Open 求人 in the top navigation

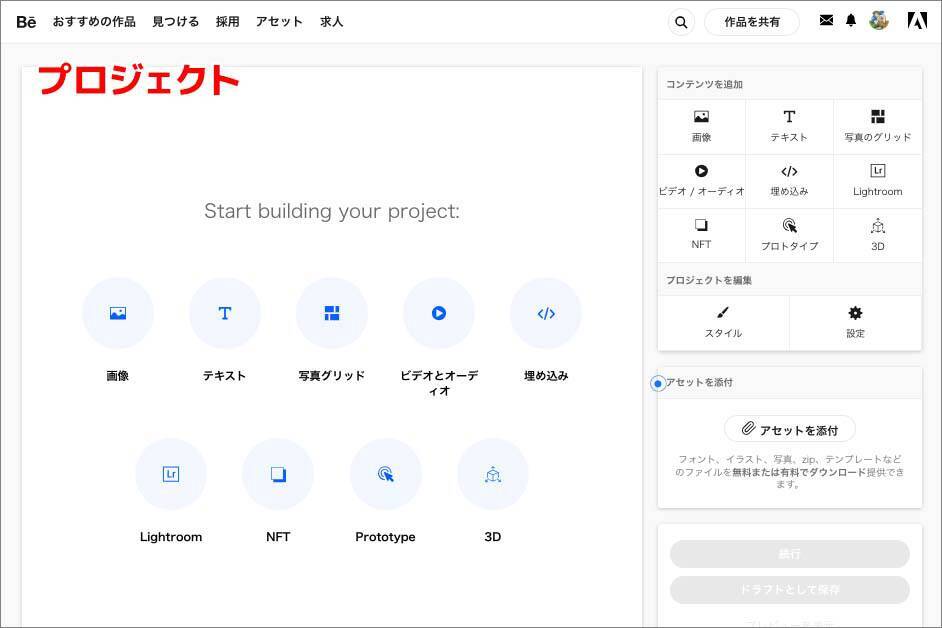coord(332,22)
